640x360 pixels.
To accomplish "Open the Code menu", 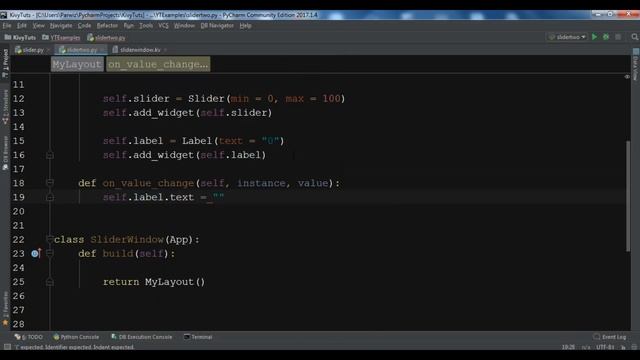I will click(x=84, y=25).
